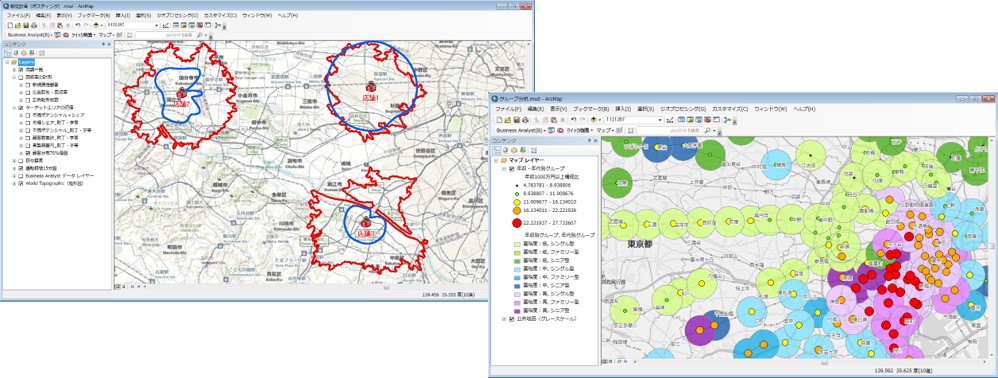Toggle the World Topographic layer checkbox
998x378 pixels.
tap(21, 183)
